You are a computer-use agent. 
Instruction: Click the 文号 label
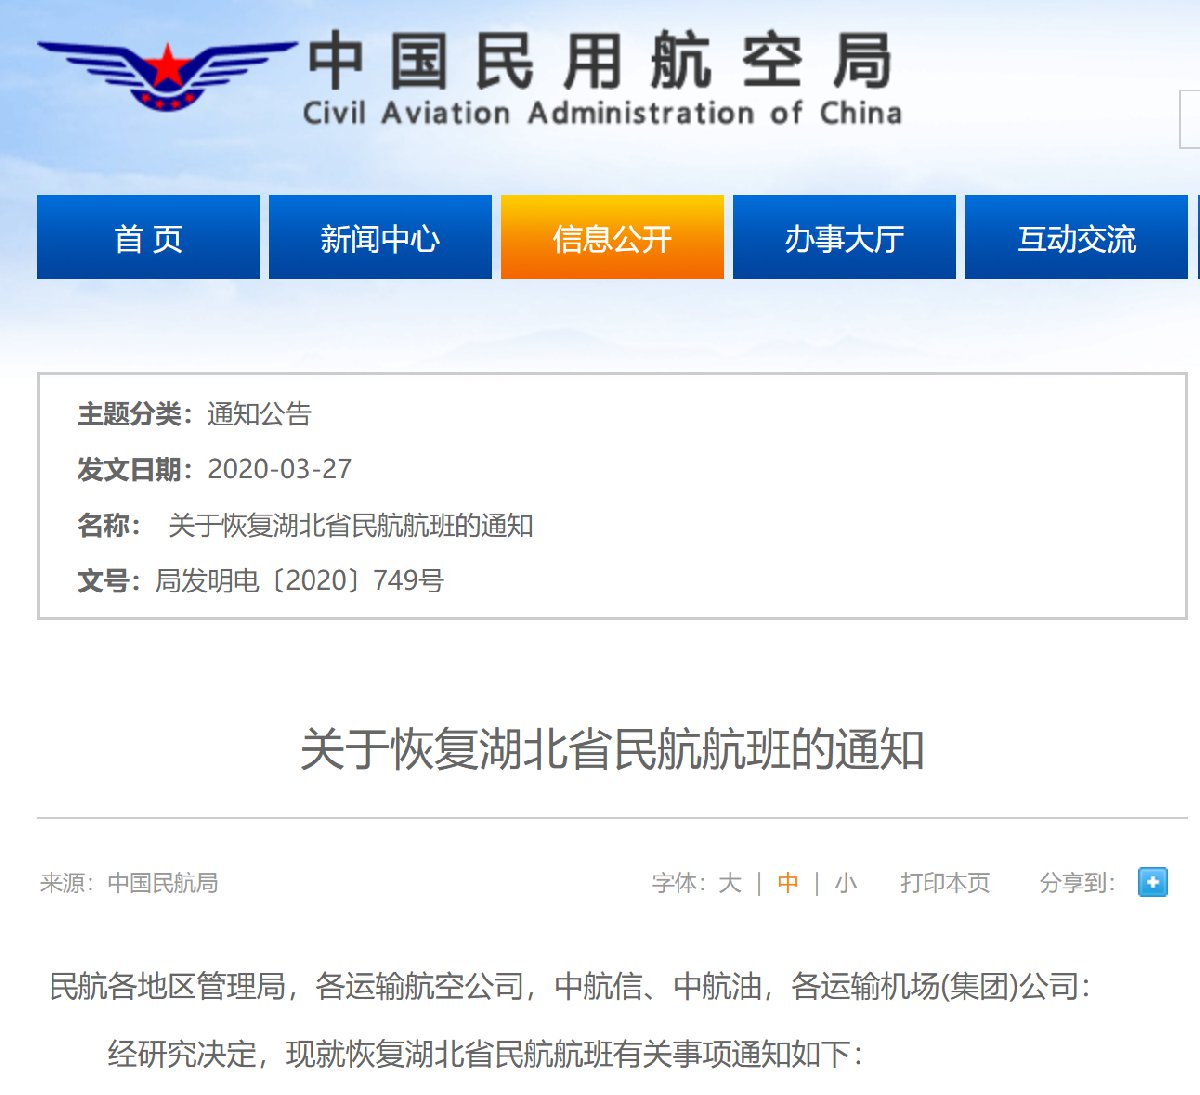pyautogui.click(x=109, y=580)
